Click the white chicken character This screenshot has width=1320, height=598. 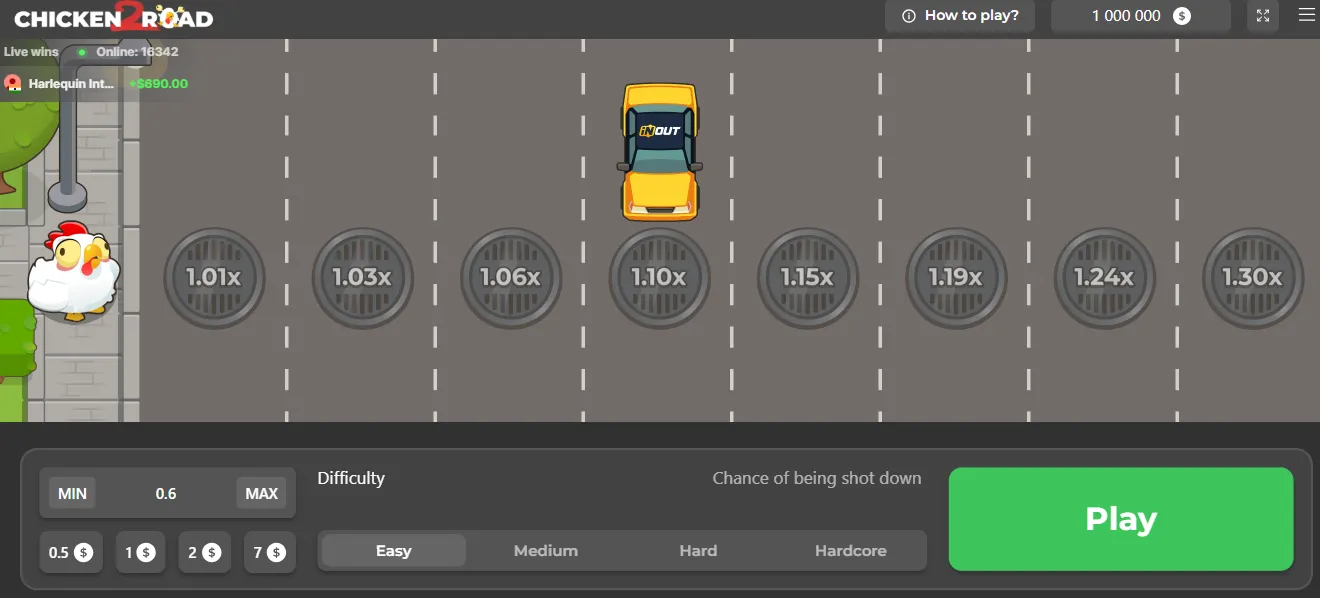(x=73, y=272)
